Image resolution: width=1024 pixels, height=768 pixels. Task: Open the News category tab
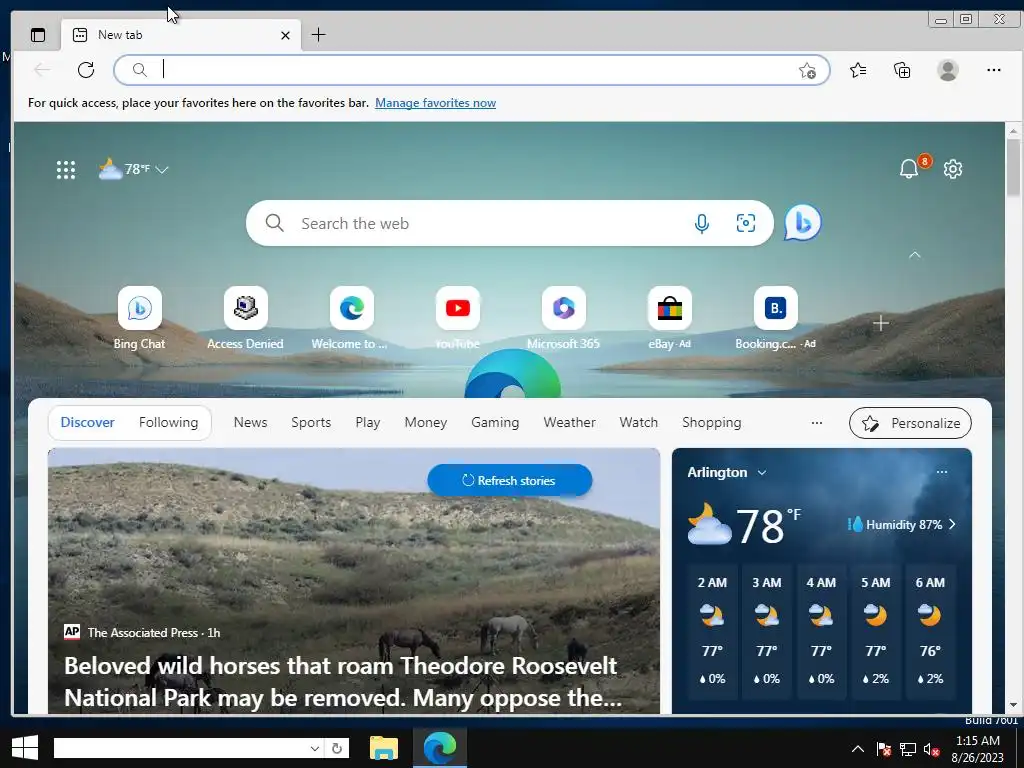click(251, 423)
